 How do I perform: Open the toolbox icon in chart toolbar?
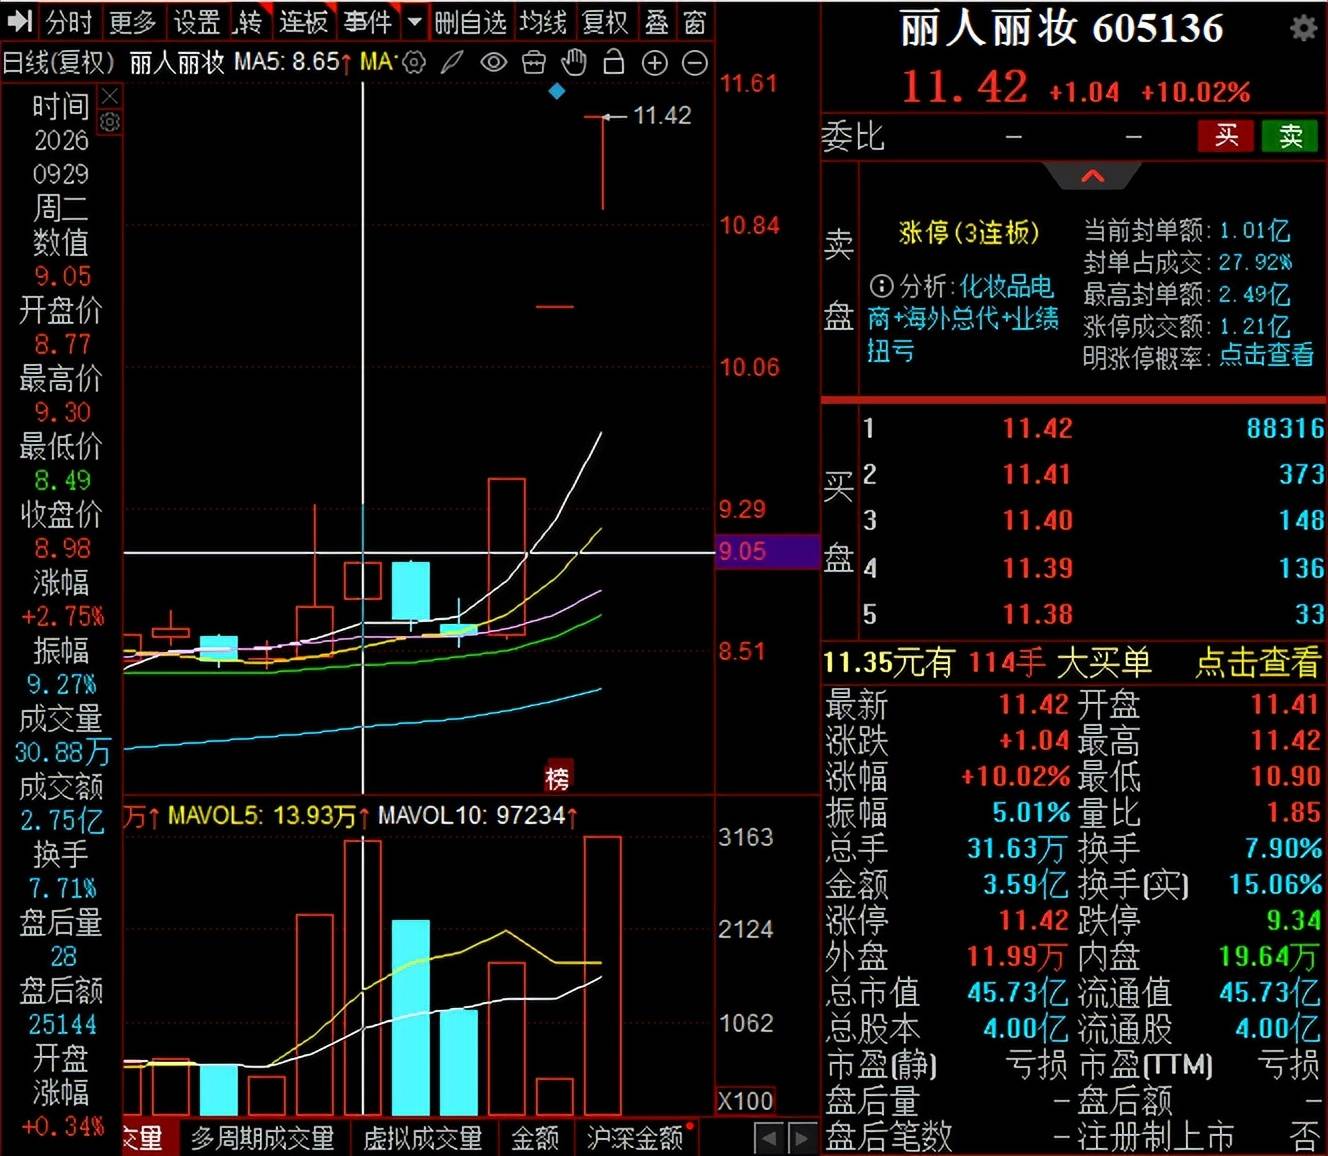click(x=534, y=63)
